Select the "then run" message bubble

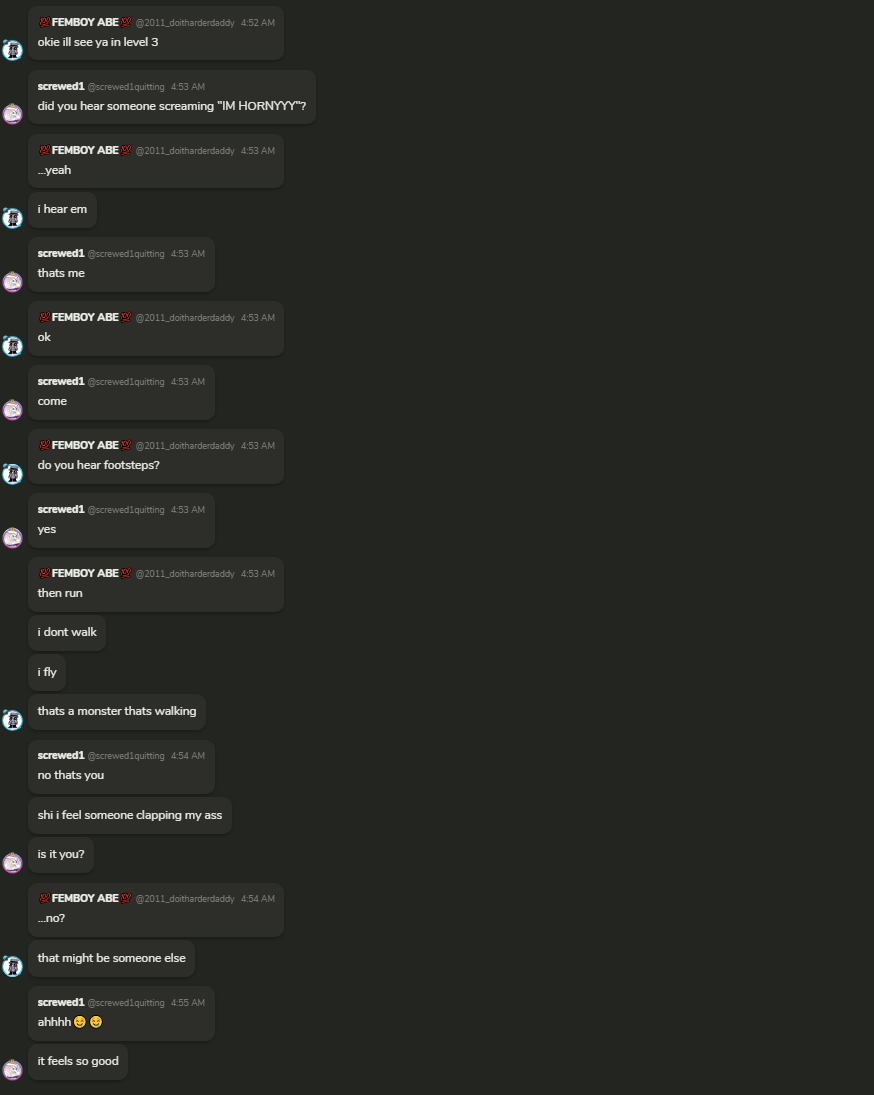(x=156, y=585)
